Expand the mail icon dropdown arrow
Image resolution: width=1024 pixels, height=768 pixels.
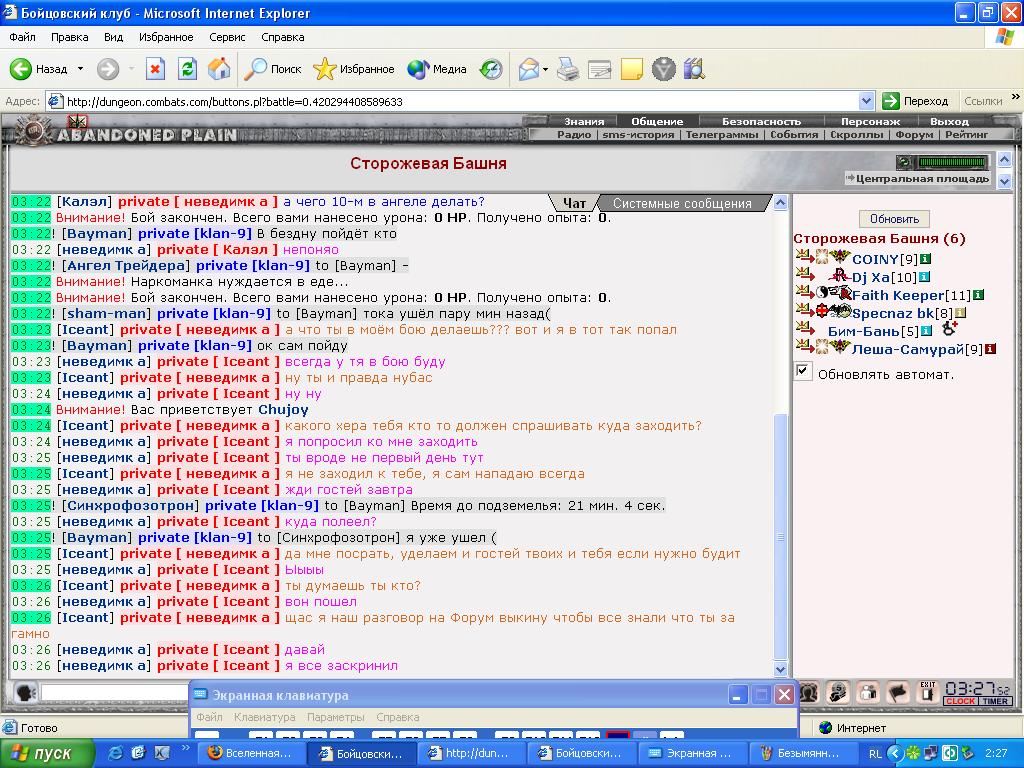click(x=545, y=69)
